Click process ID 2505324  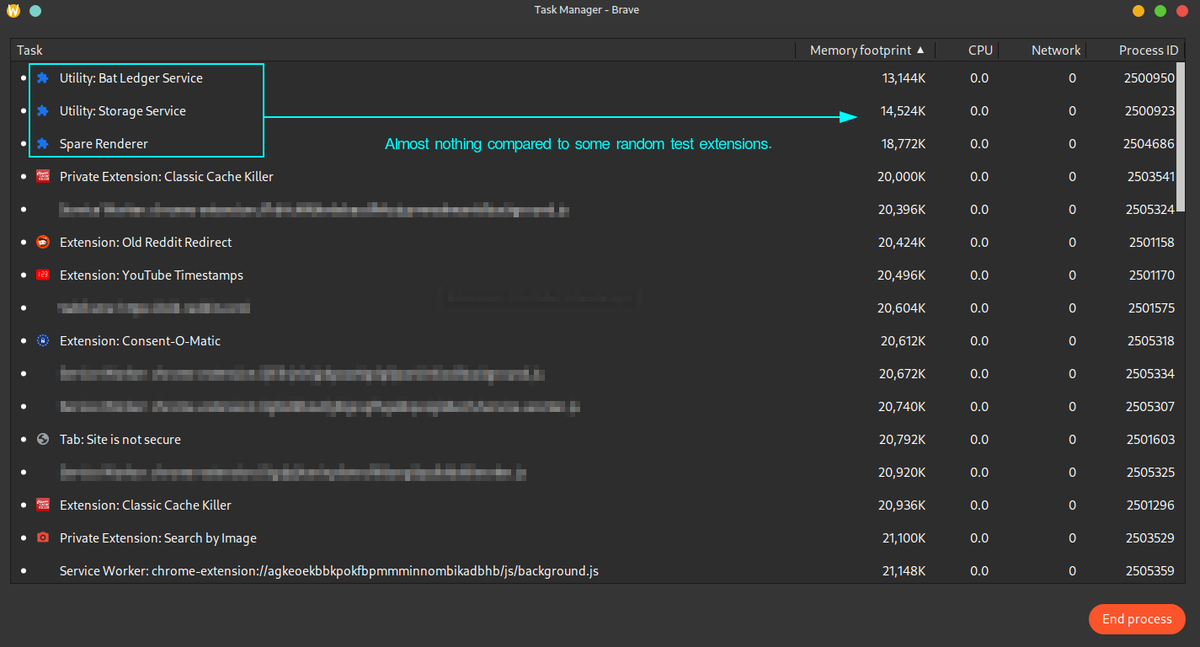[1150, 210]
